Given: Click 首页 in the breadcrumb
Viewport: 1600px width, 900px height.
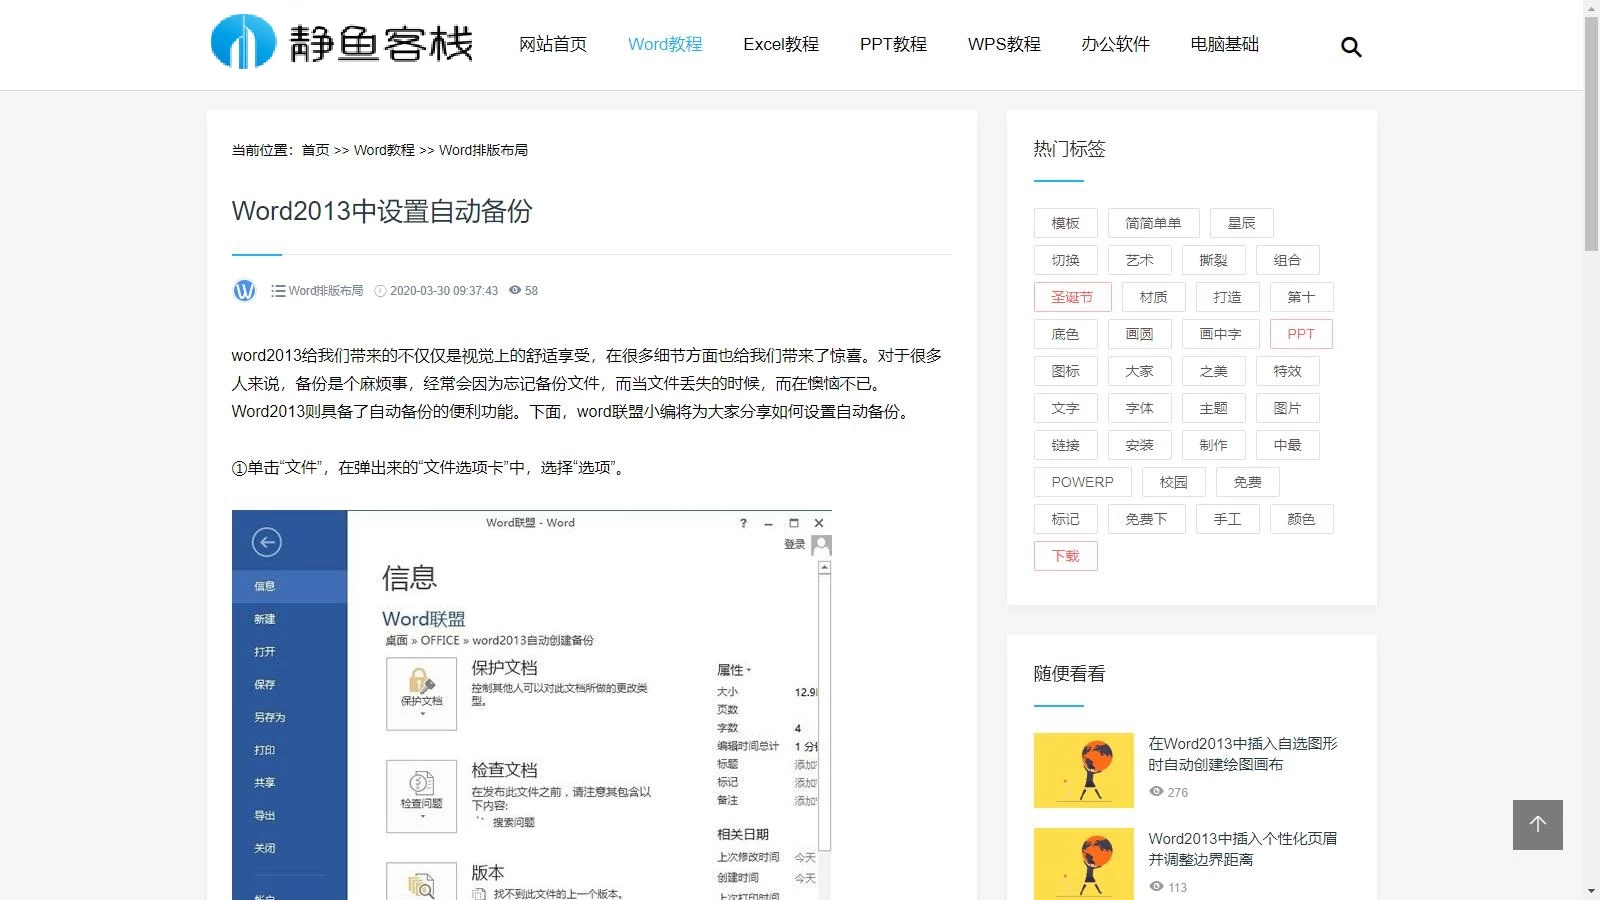Looking at the screenshot, I should point(315,150).
